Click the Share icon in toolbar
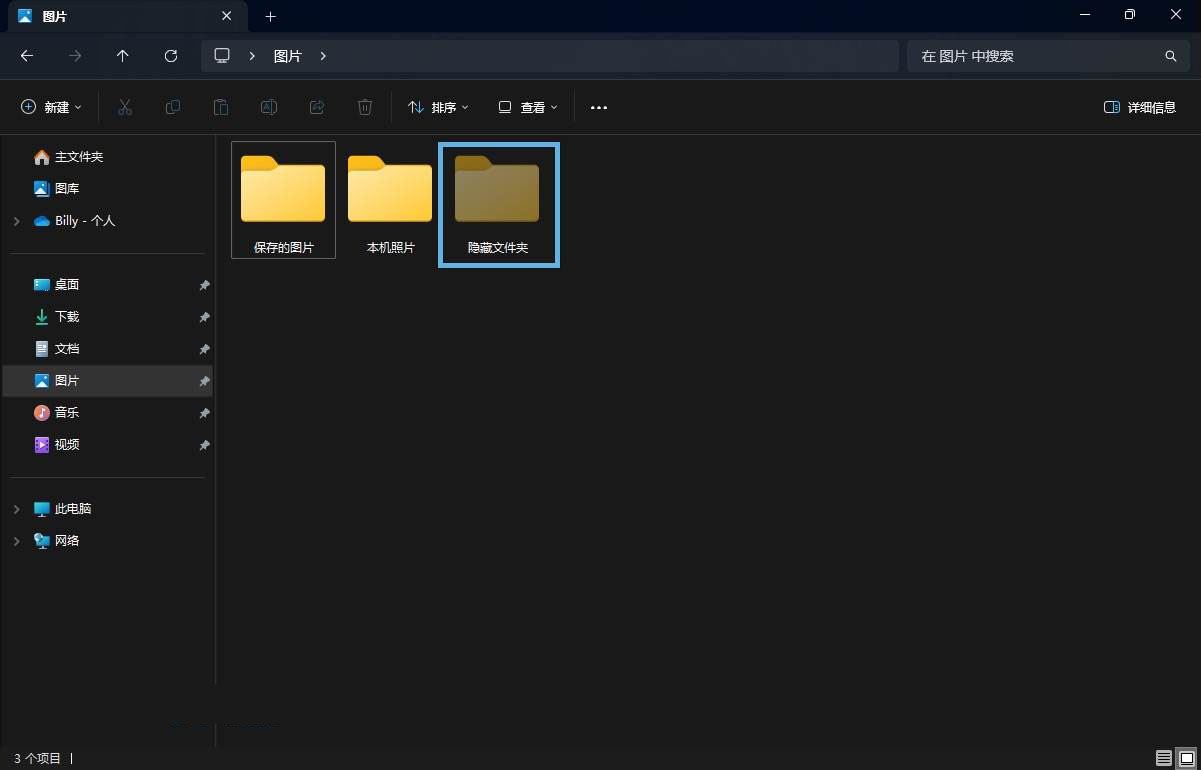The image size is (1201, 770). [317, 107]
